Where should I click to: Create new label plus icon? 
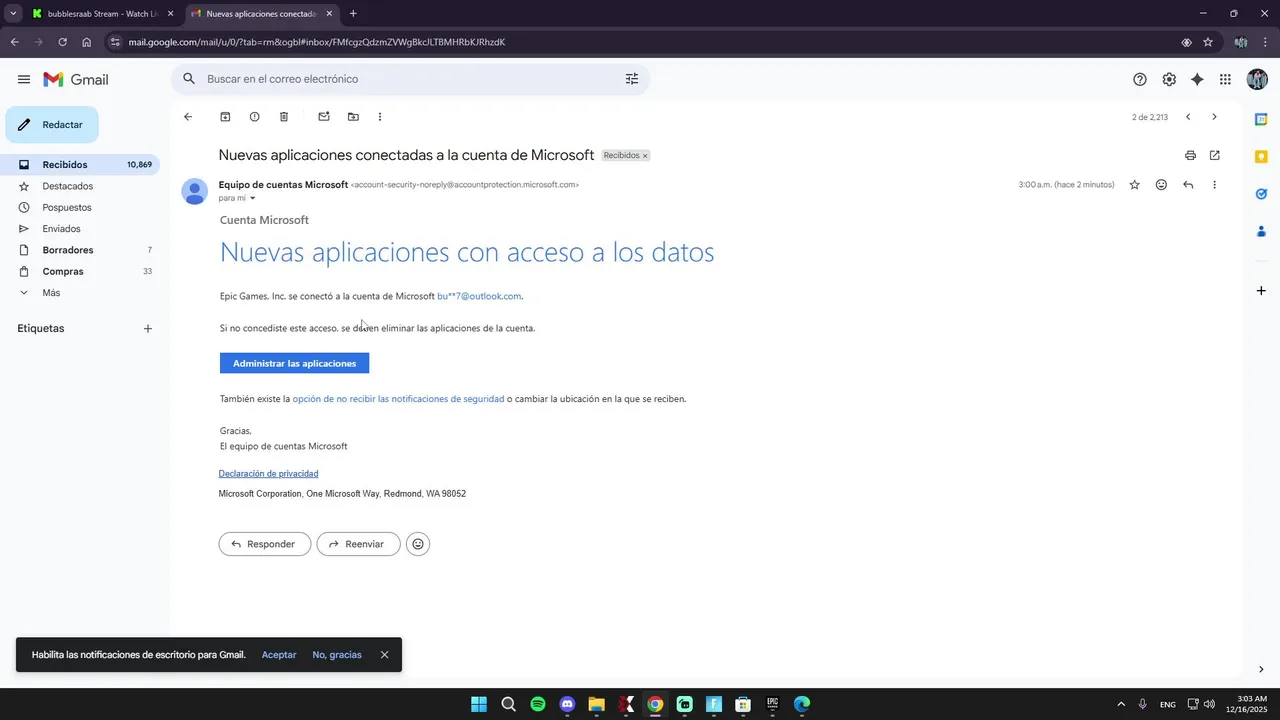pos(148,328)
